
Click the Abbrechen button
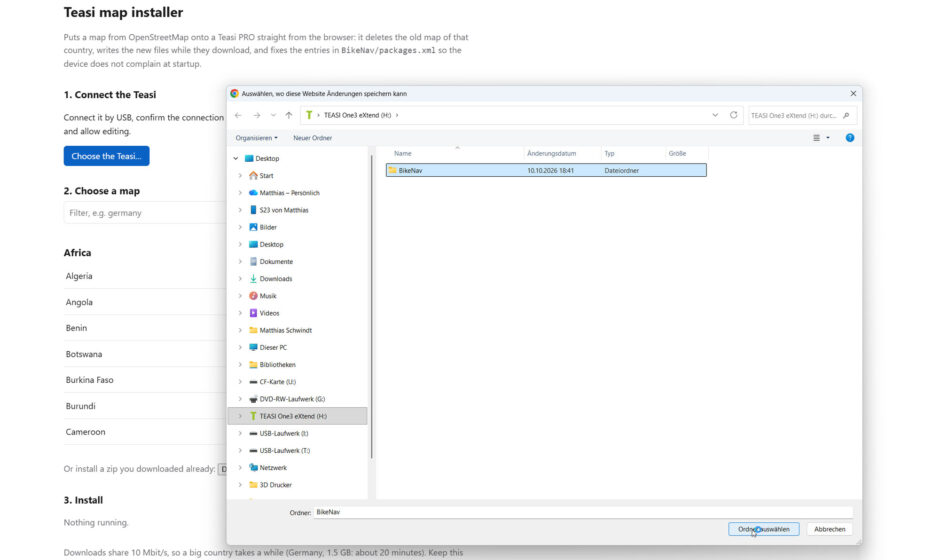pos(829,529)
